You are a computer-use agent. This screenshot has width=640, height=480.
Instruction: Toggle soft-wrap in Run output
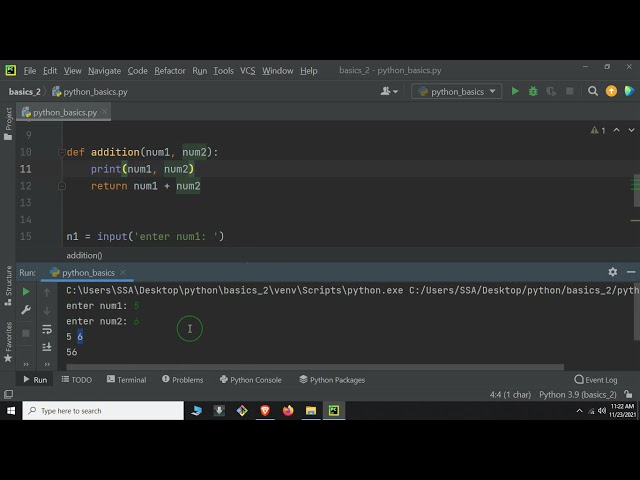pos(47,329)
